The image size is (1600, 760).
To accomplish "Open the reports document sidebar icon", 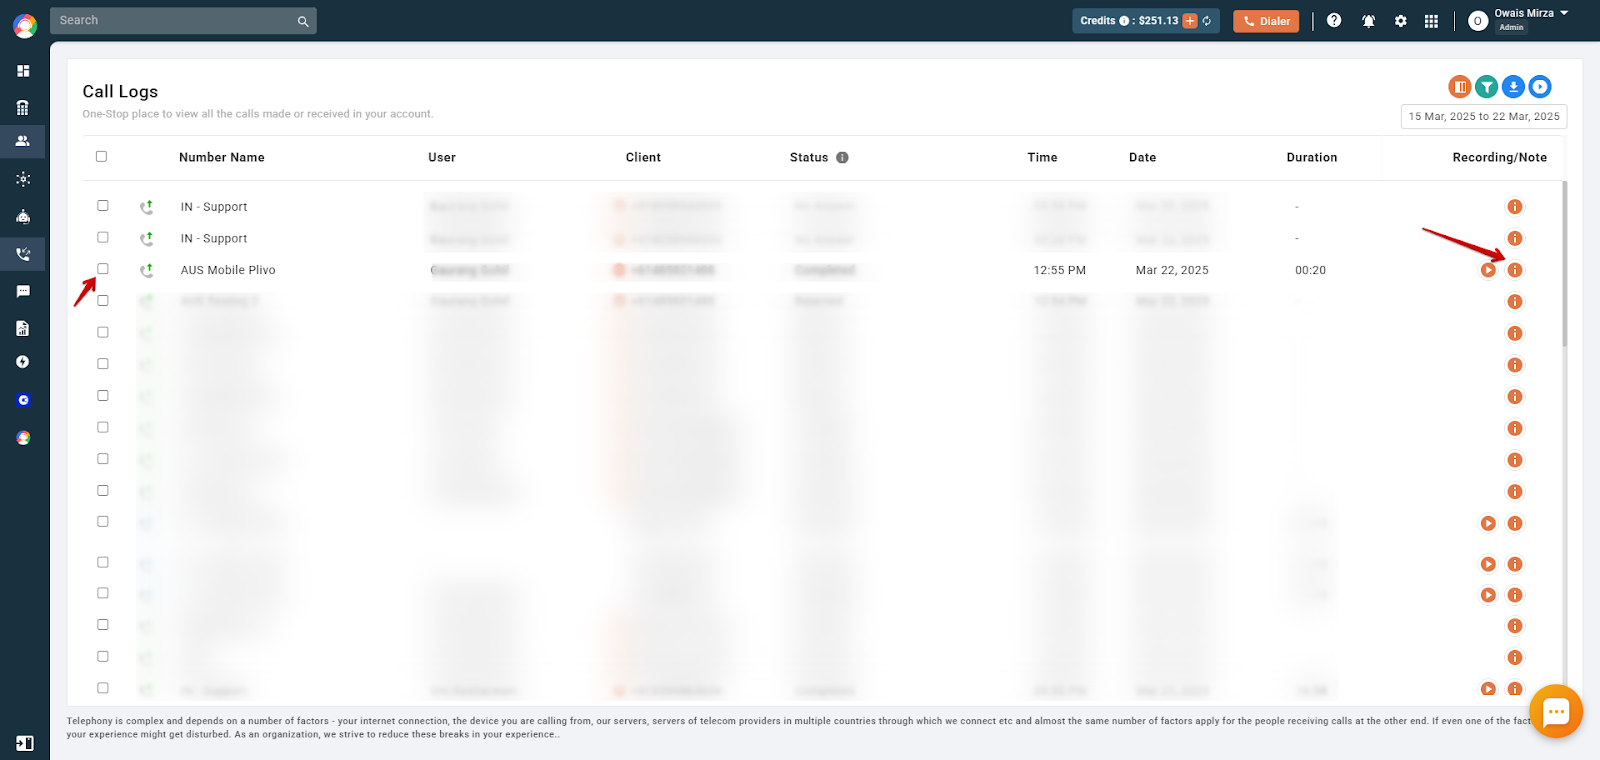I will point(23,328).
